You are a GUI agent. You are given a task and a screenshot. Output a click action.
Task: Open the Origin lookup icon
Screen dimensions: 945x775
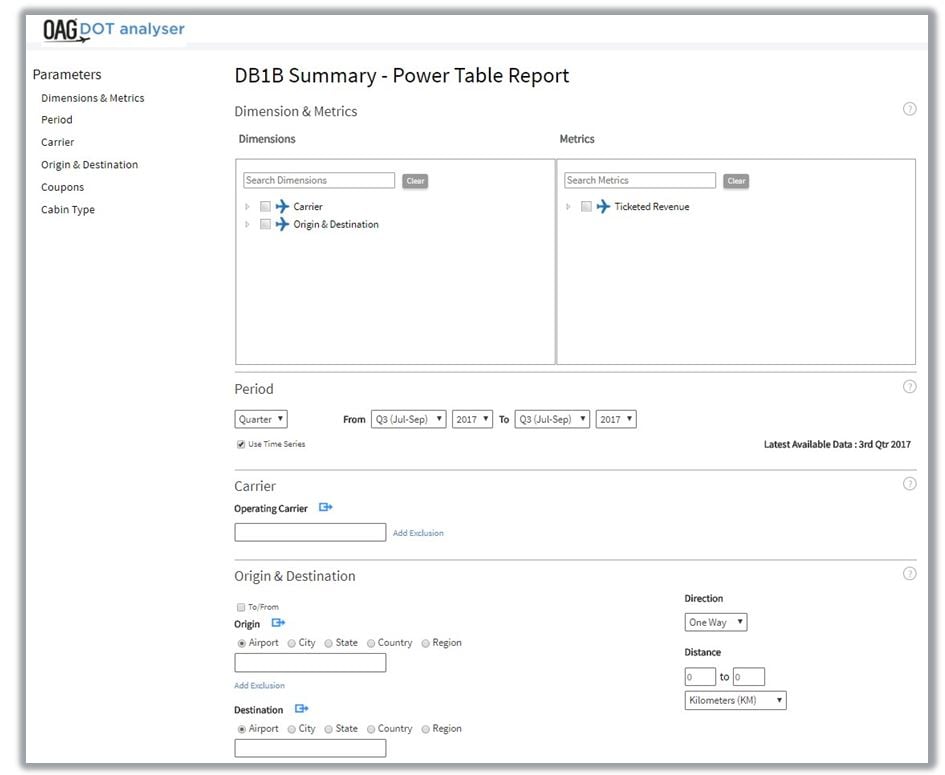278,623
